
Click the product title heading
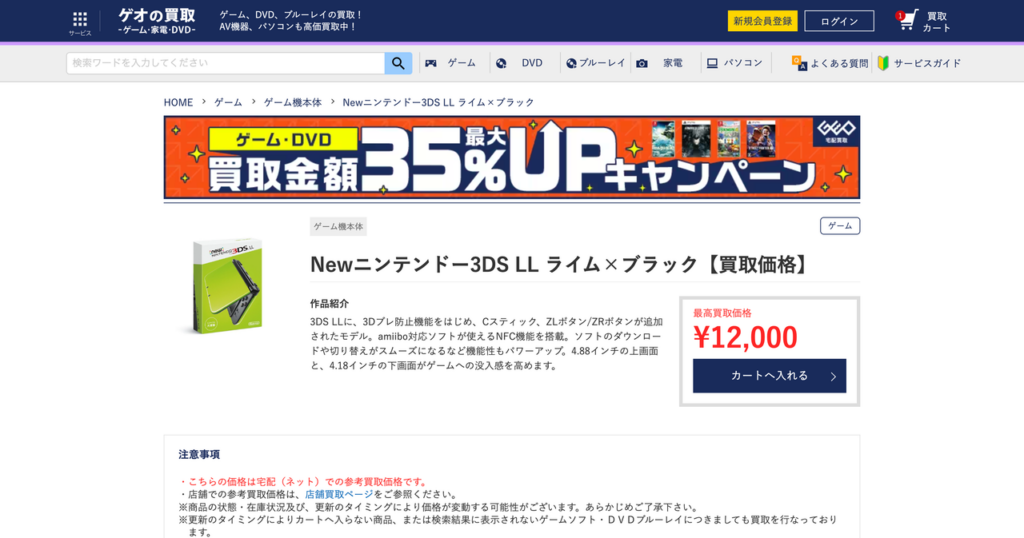tap(561, 264)
